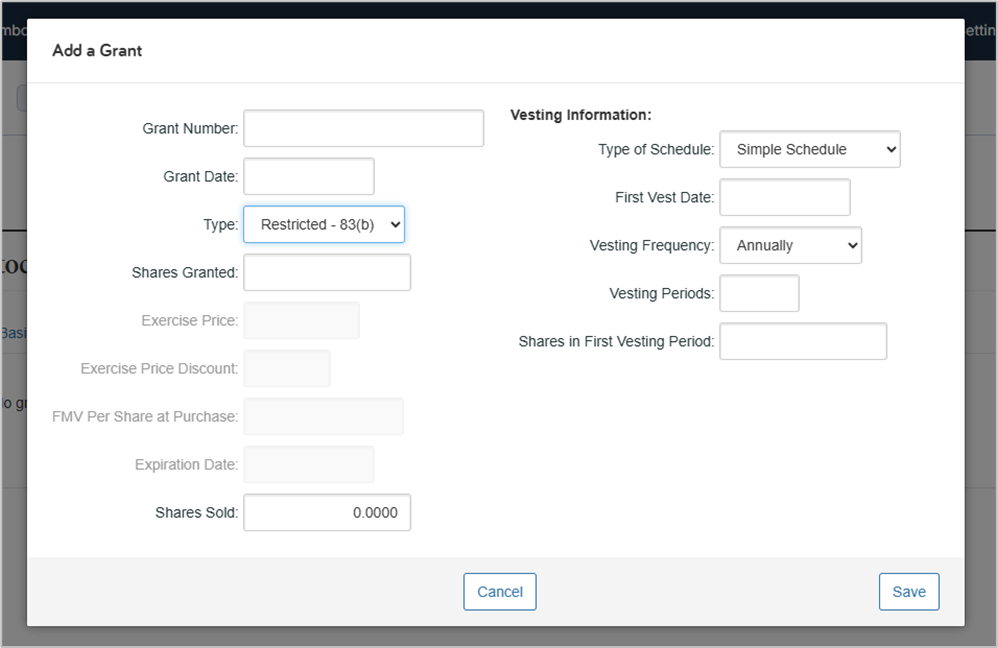The height and width of the screenshot is (648, 998).
Task: Select the Shares Granted text box
Action: [x=327, y=272]
